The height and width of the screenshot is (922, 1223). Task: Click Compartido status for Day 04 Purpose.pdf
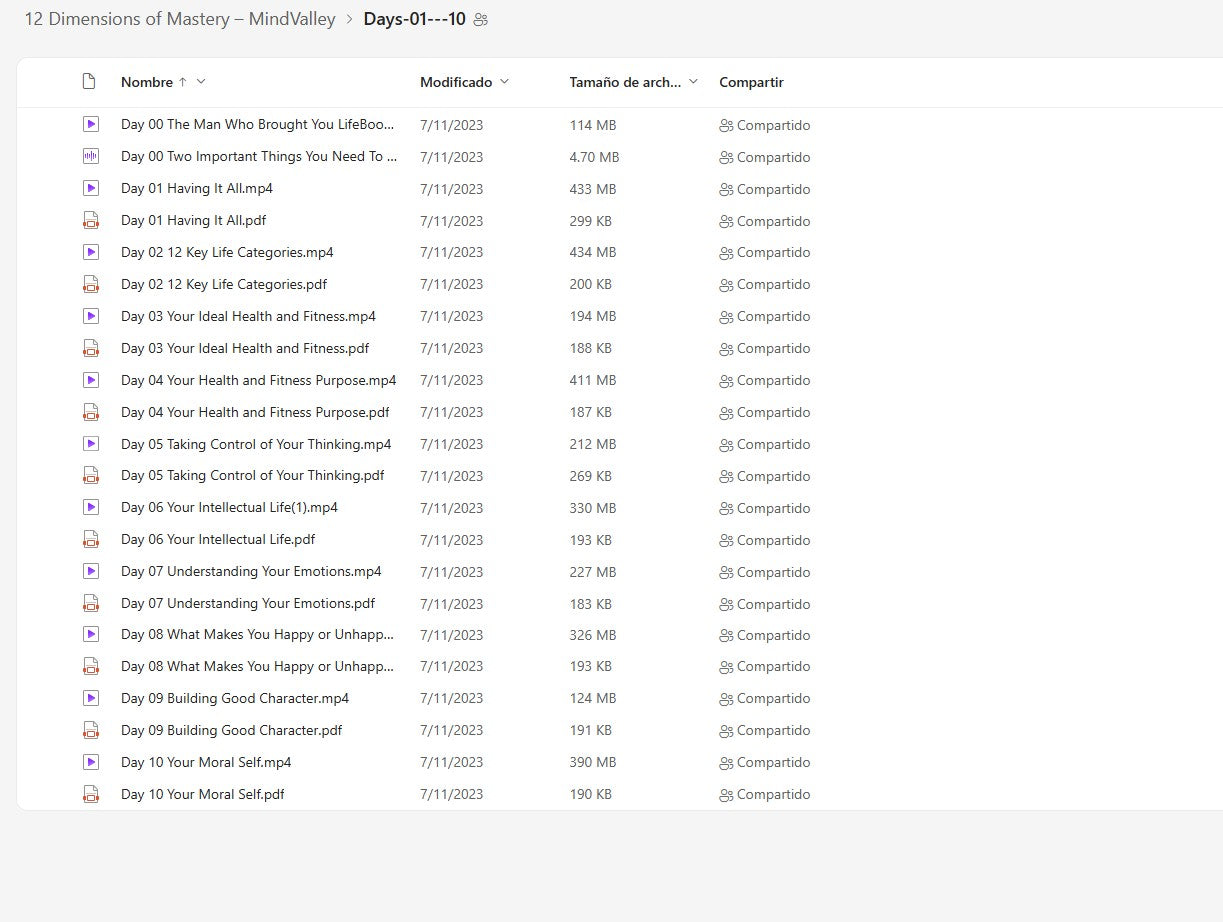point(764,412)
